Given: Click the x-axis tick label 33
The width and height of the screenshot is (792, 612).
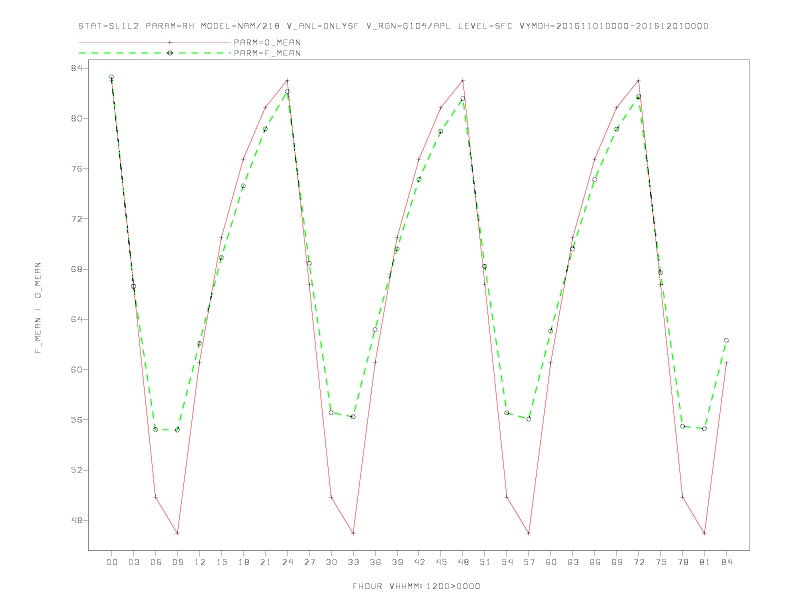Looking at the screenshot, I should (353, 562).
